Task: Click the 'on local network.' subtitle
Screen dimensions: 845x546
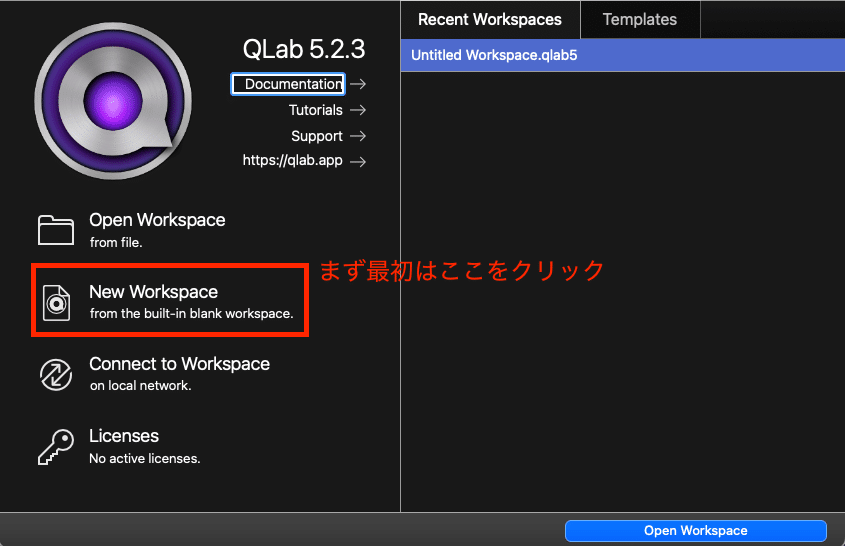Action: 141,386
